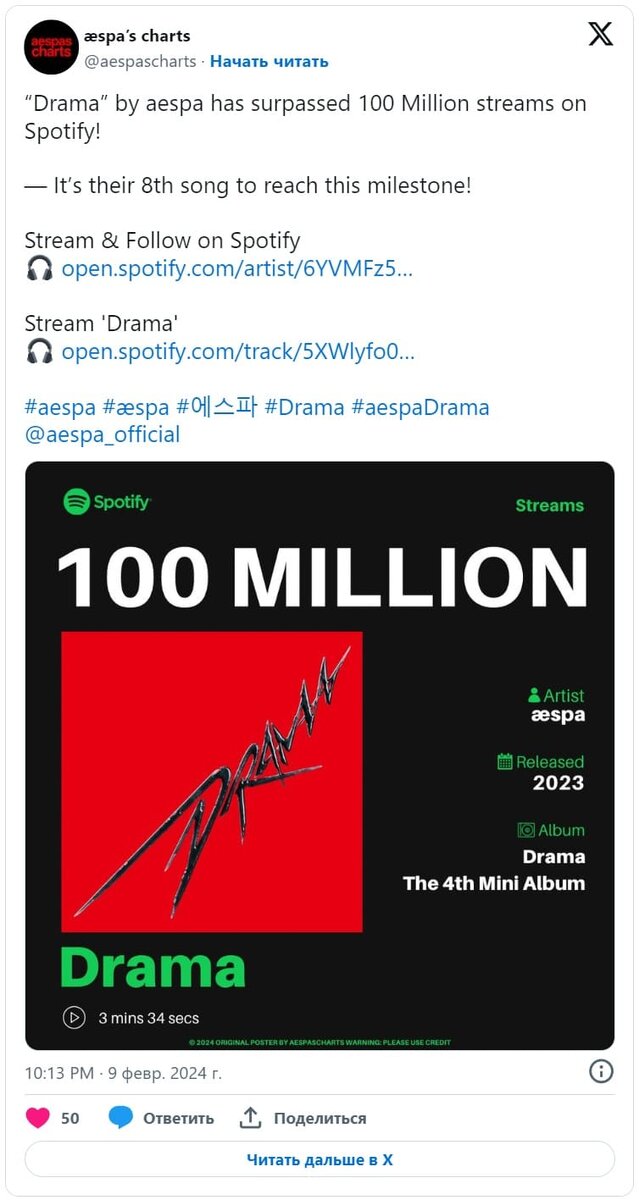Open the info circle icon
The width and height of the screenshot is (639, 1200).
(601, 1072)
